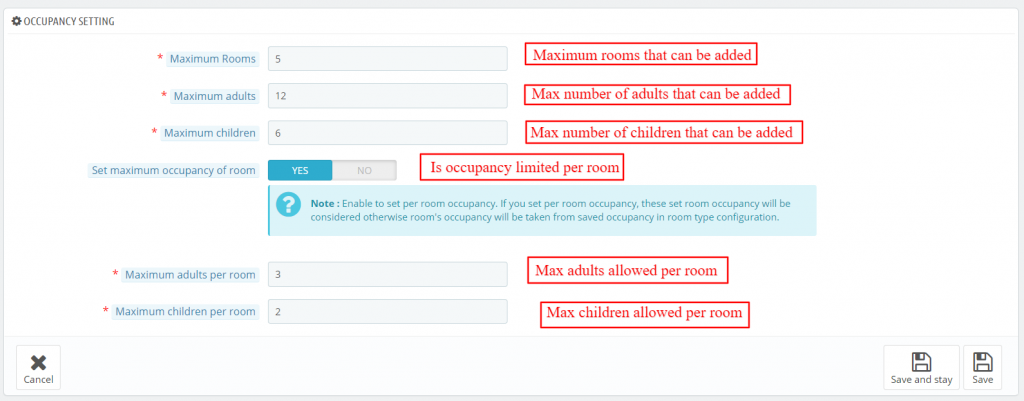The height and width of the screenshot is (401, 1024).
Task: Click the Maximum adults label
Action: tap(215, 96)
